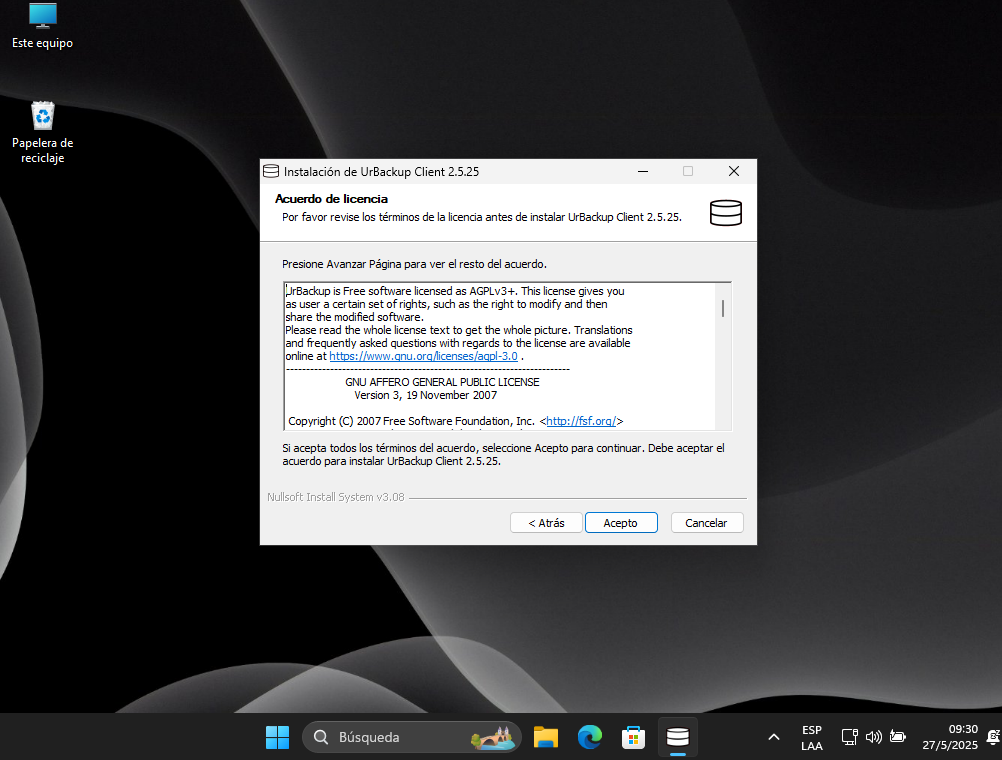Viewport: 1002px width, 760px height.
Task: Click the battery icon in system tray
Action: point(898,737)
